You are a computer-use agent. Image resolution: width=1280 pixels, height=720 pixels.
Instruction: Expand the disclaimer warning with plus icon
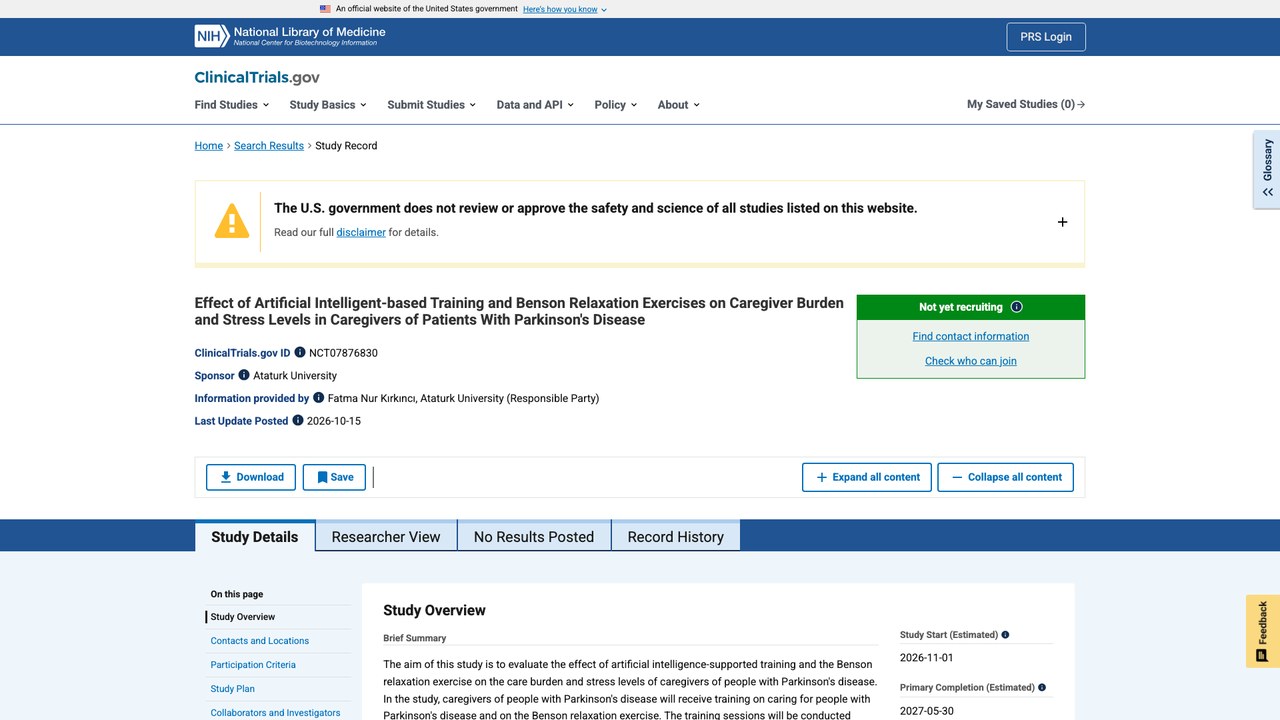point(1062,222)
